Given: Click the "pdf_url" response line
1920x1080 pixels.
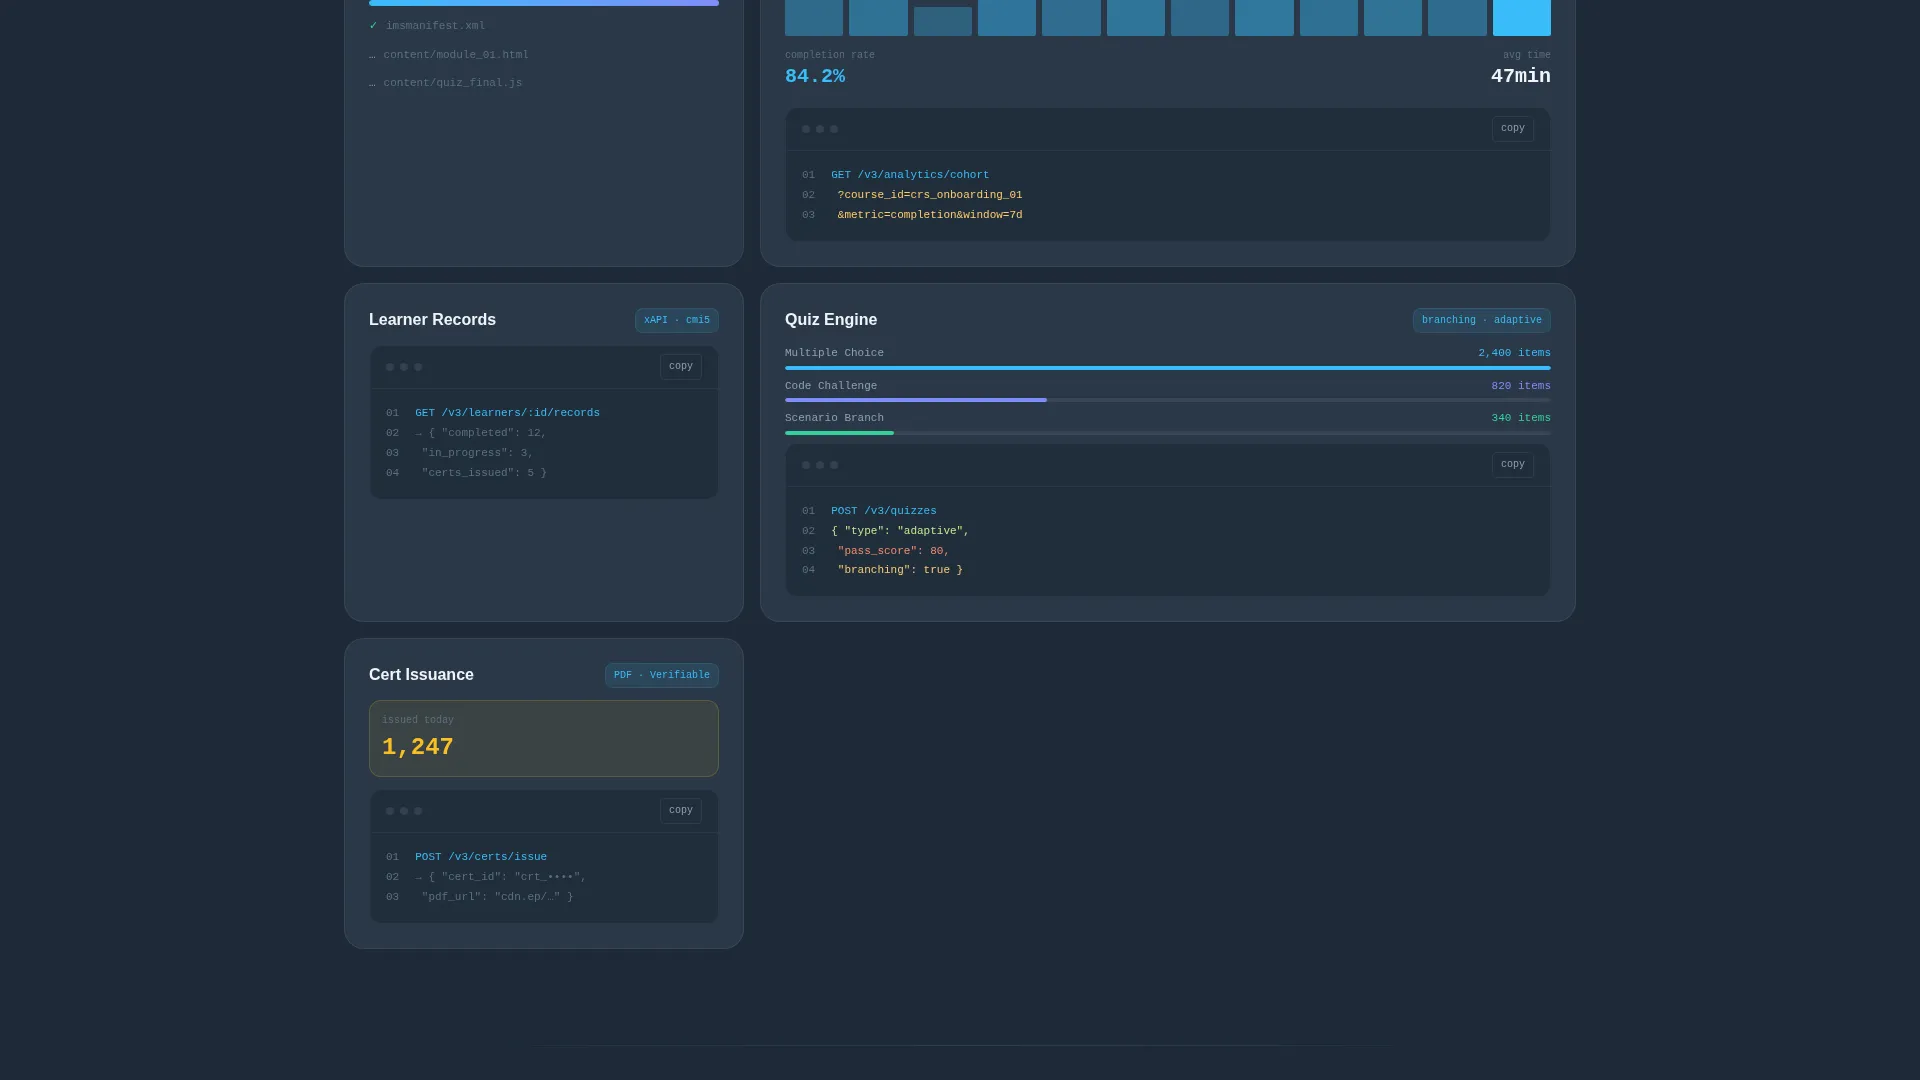Looking at the screenshot, I should pos(497,897).
